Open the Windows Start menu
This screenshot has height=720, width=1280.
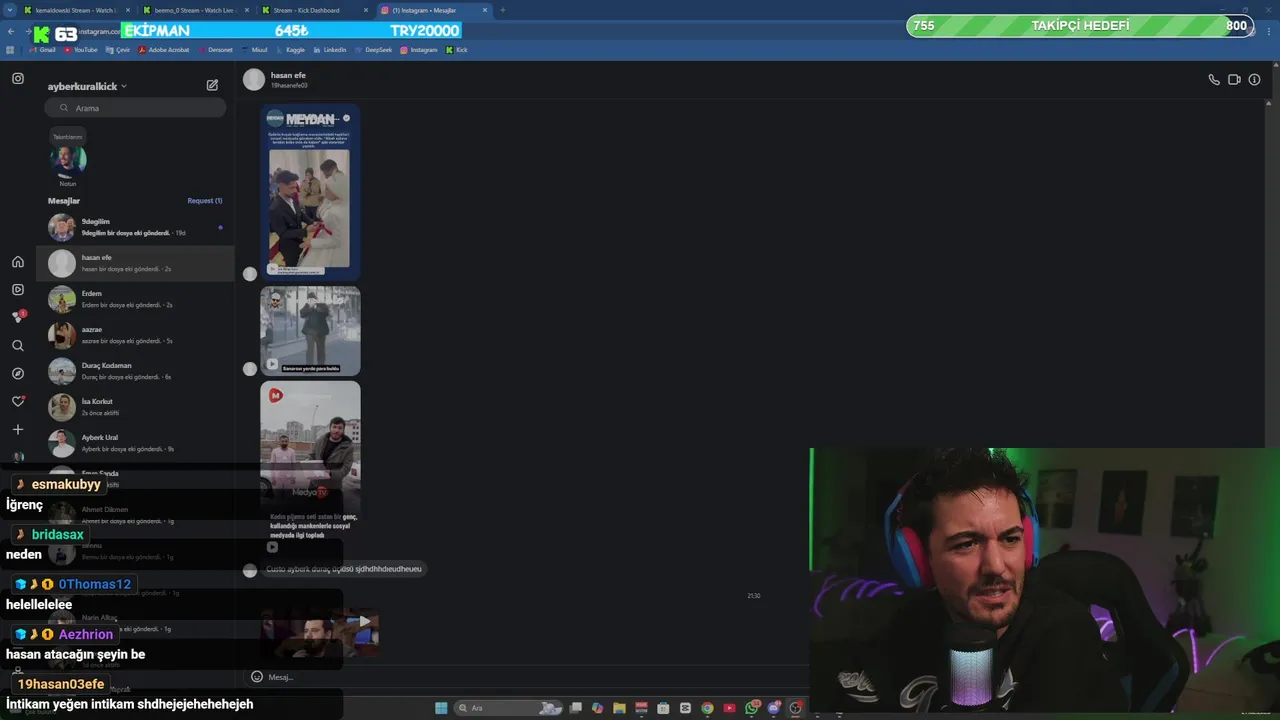pos(441,708)
